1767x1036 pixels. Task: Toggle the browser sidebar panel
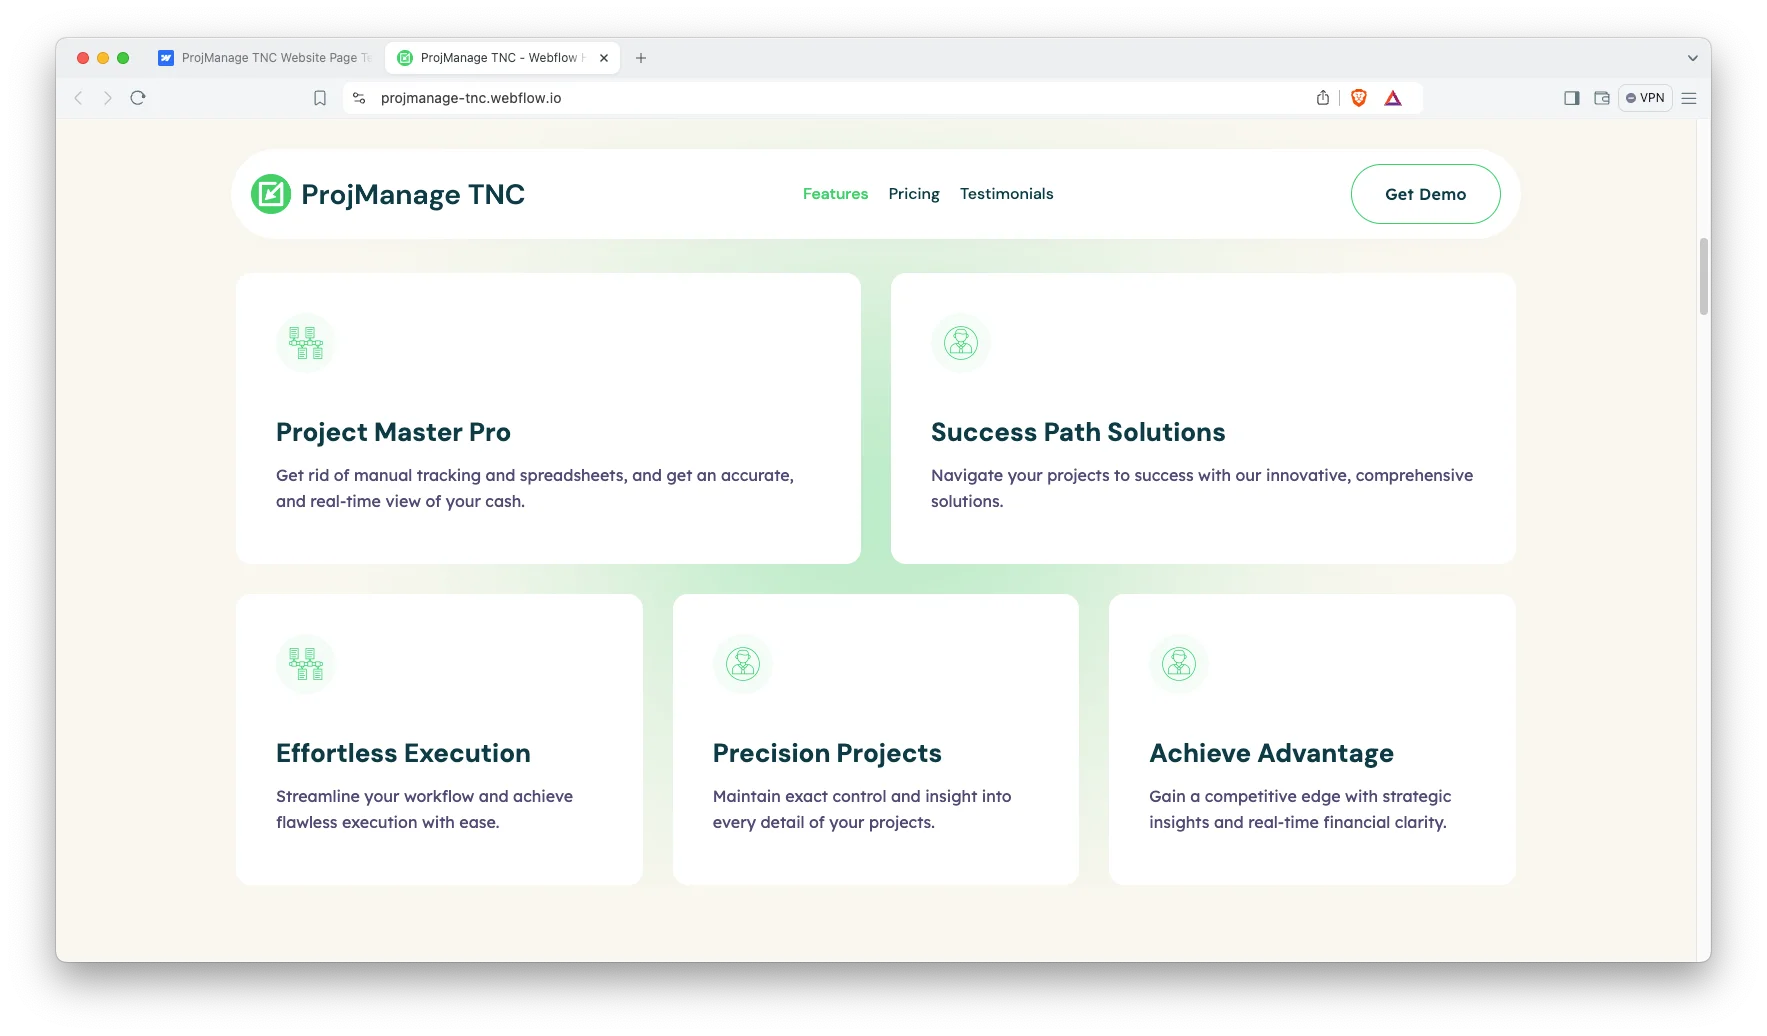coord(1572,98)
